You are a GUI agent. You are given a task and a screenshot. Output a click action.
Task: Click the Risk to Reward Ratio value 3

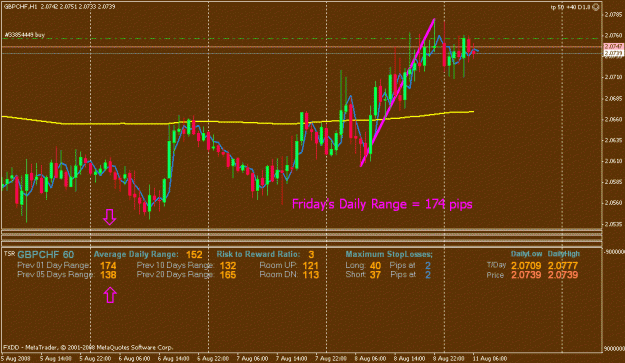[311, 255]
